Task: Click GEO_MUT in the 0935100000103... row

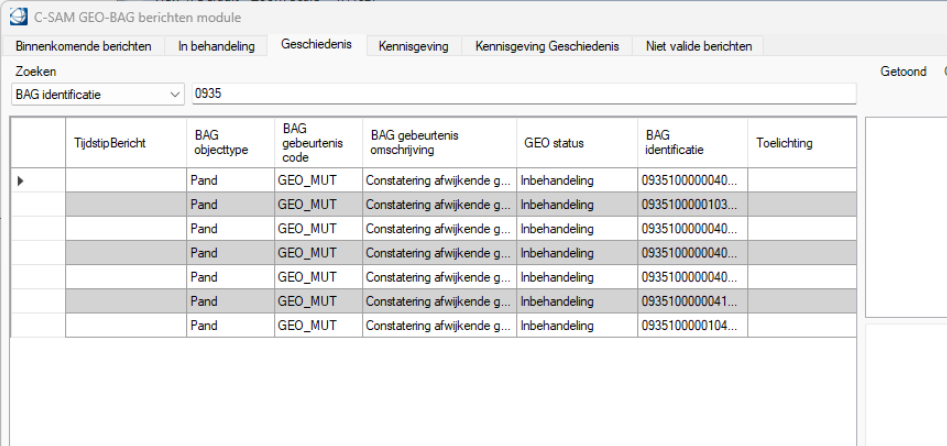Action: pos(318,204)
